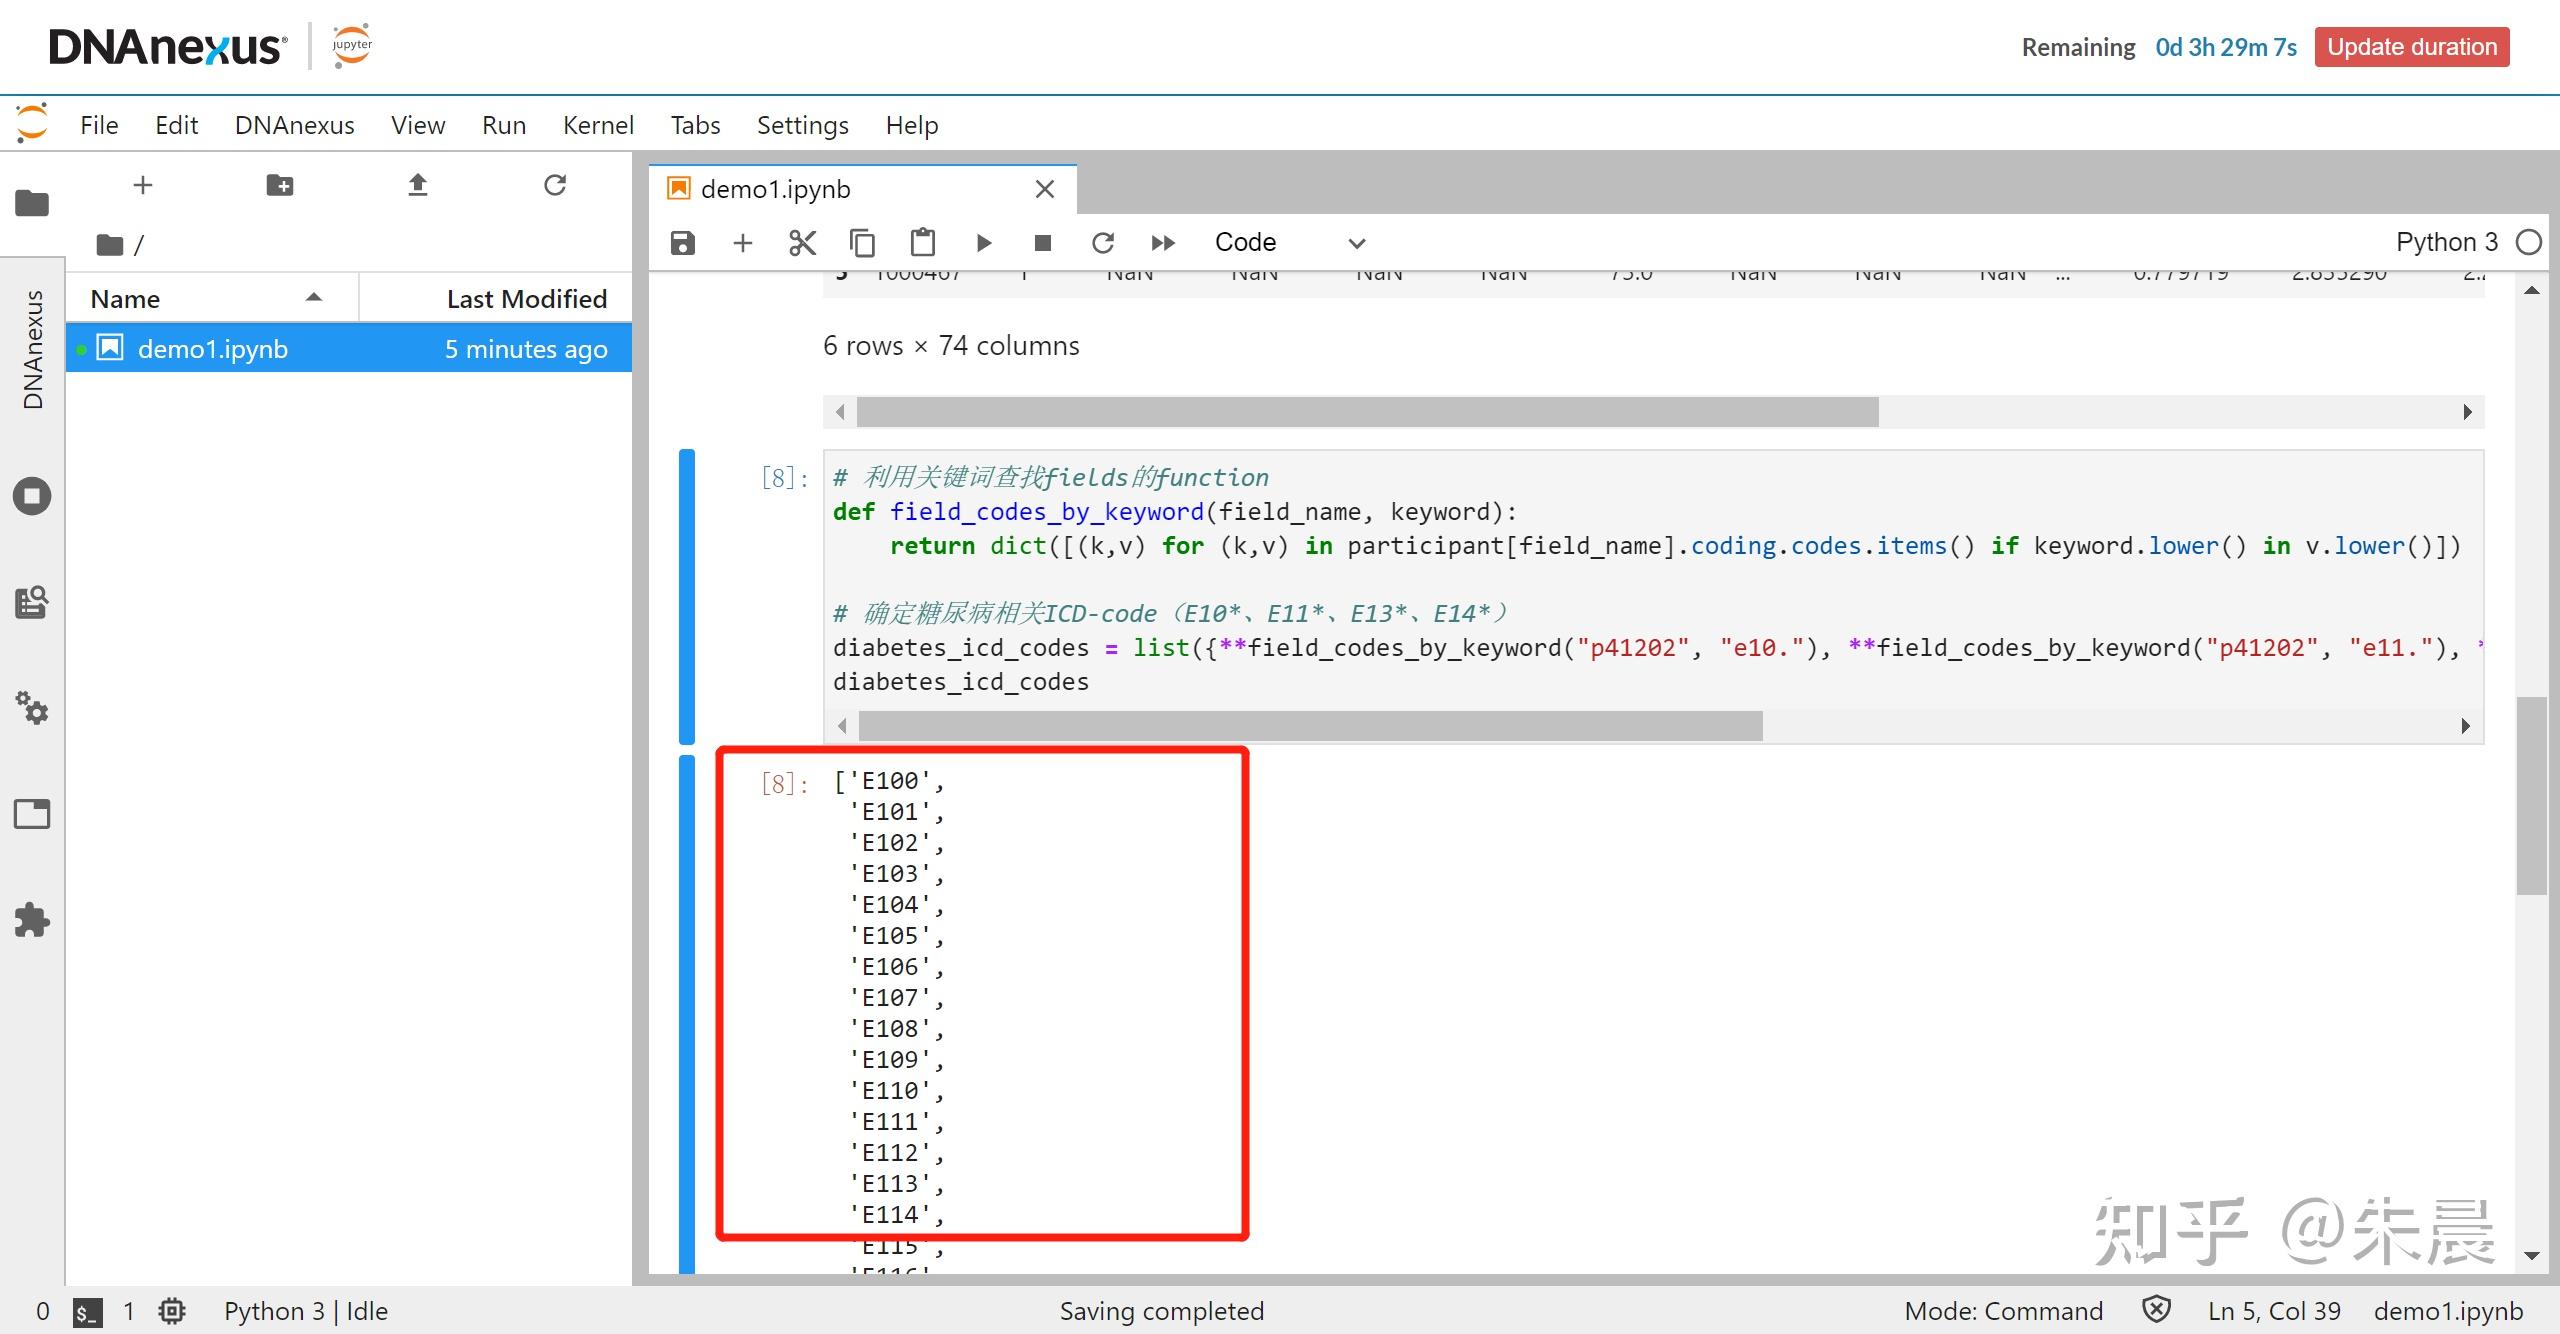Screen dimensions: 2560x1334
Task: Paste cells from clipboard
Action: click(x=923, y=243)
